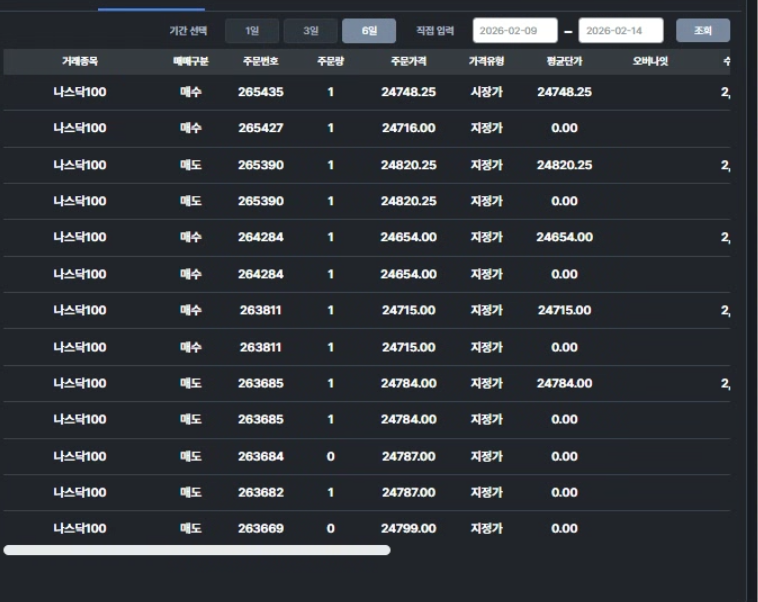Click the 매매구분 column header
Screen dimensions: 758x602
pos(190,61)
